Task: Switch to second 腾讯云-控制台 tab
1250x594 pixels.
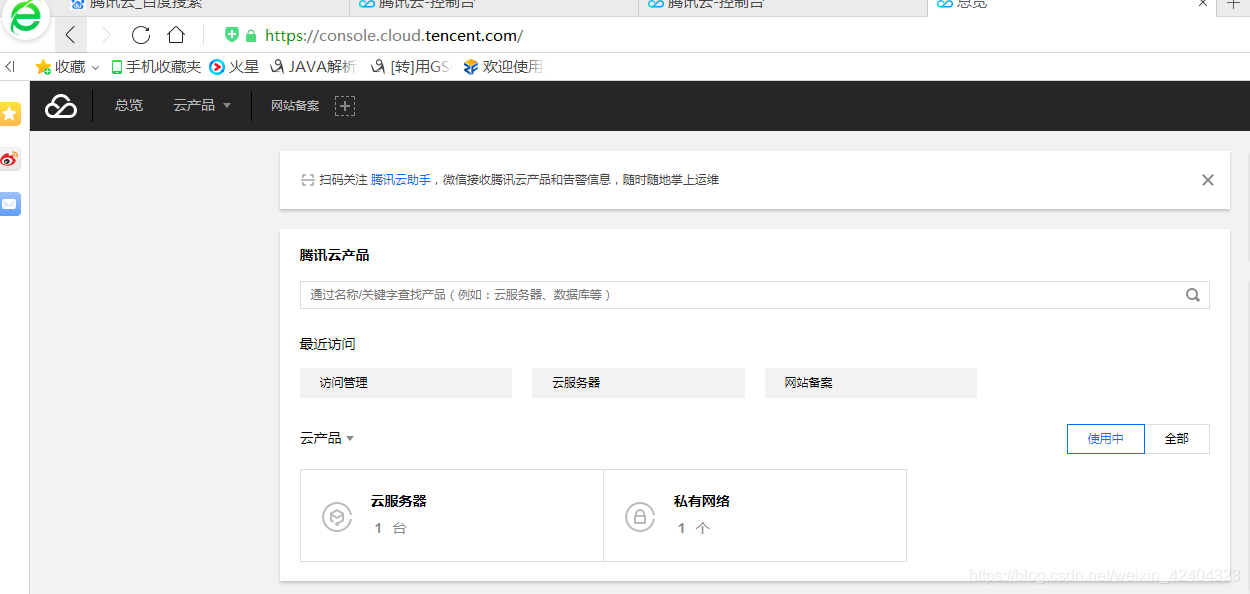Action: pyautogui.click(x=494, y=7)
